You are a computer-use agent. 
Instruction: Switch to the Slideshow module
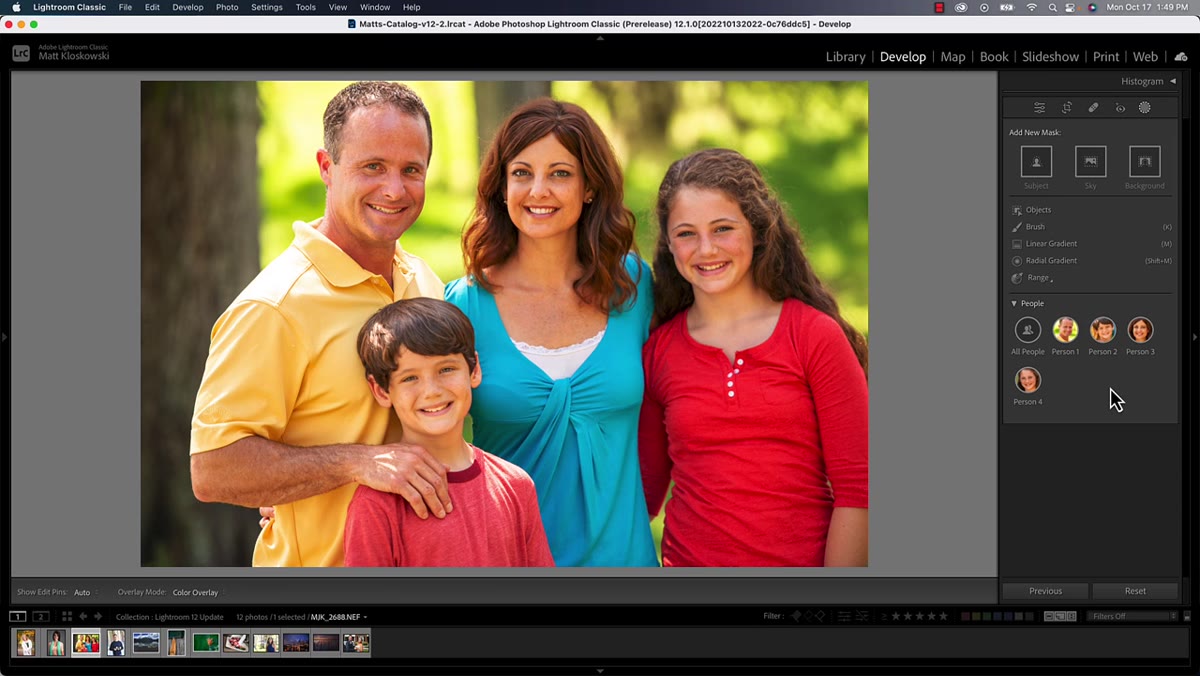[x=1050, y=57]
